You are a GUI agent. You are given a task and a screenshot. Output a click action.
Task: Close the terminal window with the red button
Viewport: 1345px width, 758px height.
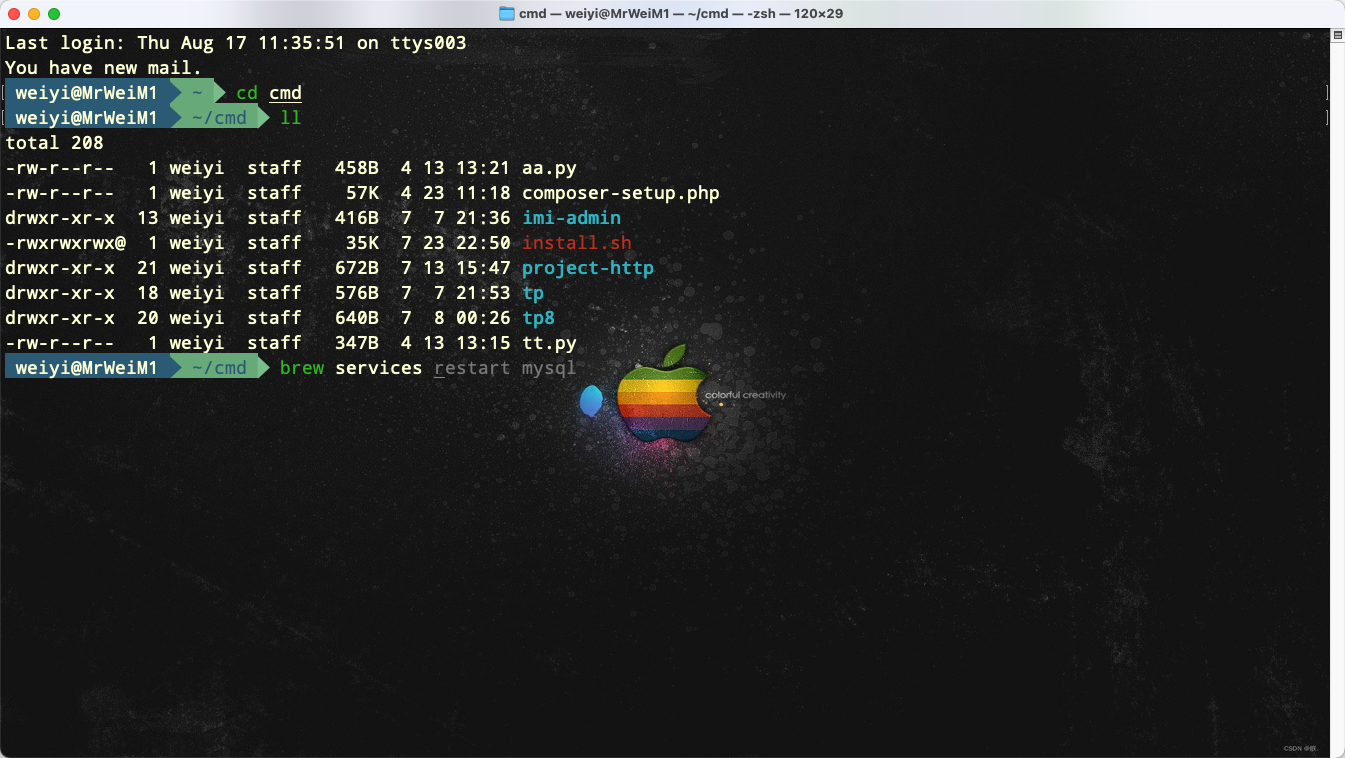[13, 14]
